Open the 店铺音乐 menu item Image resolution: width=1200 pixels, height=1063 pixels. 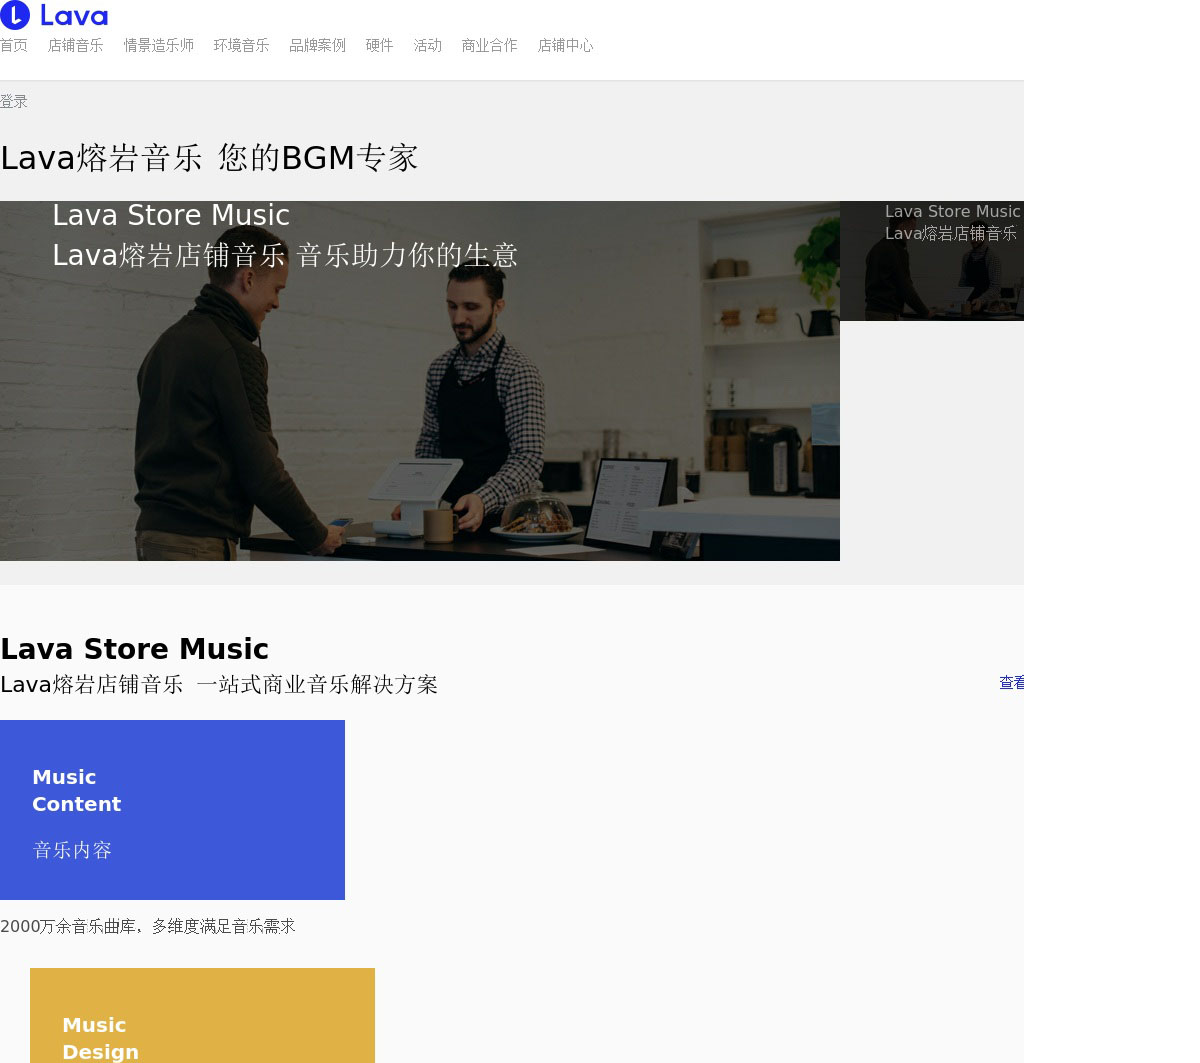[76, 46]
